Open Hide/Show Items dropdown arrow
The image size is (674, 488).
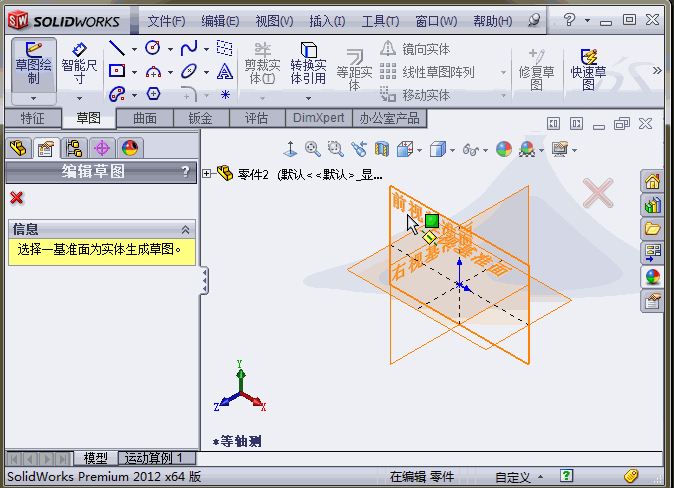[x=485, y=150]
